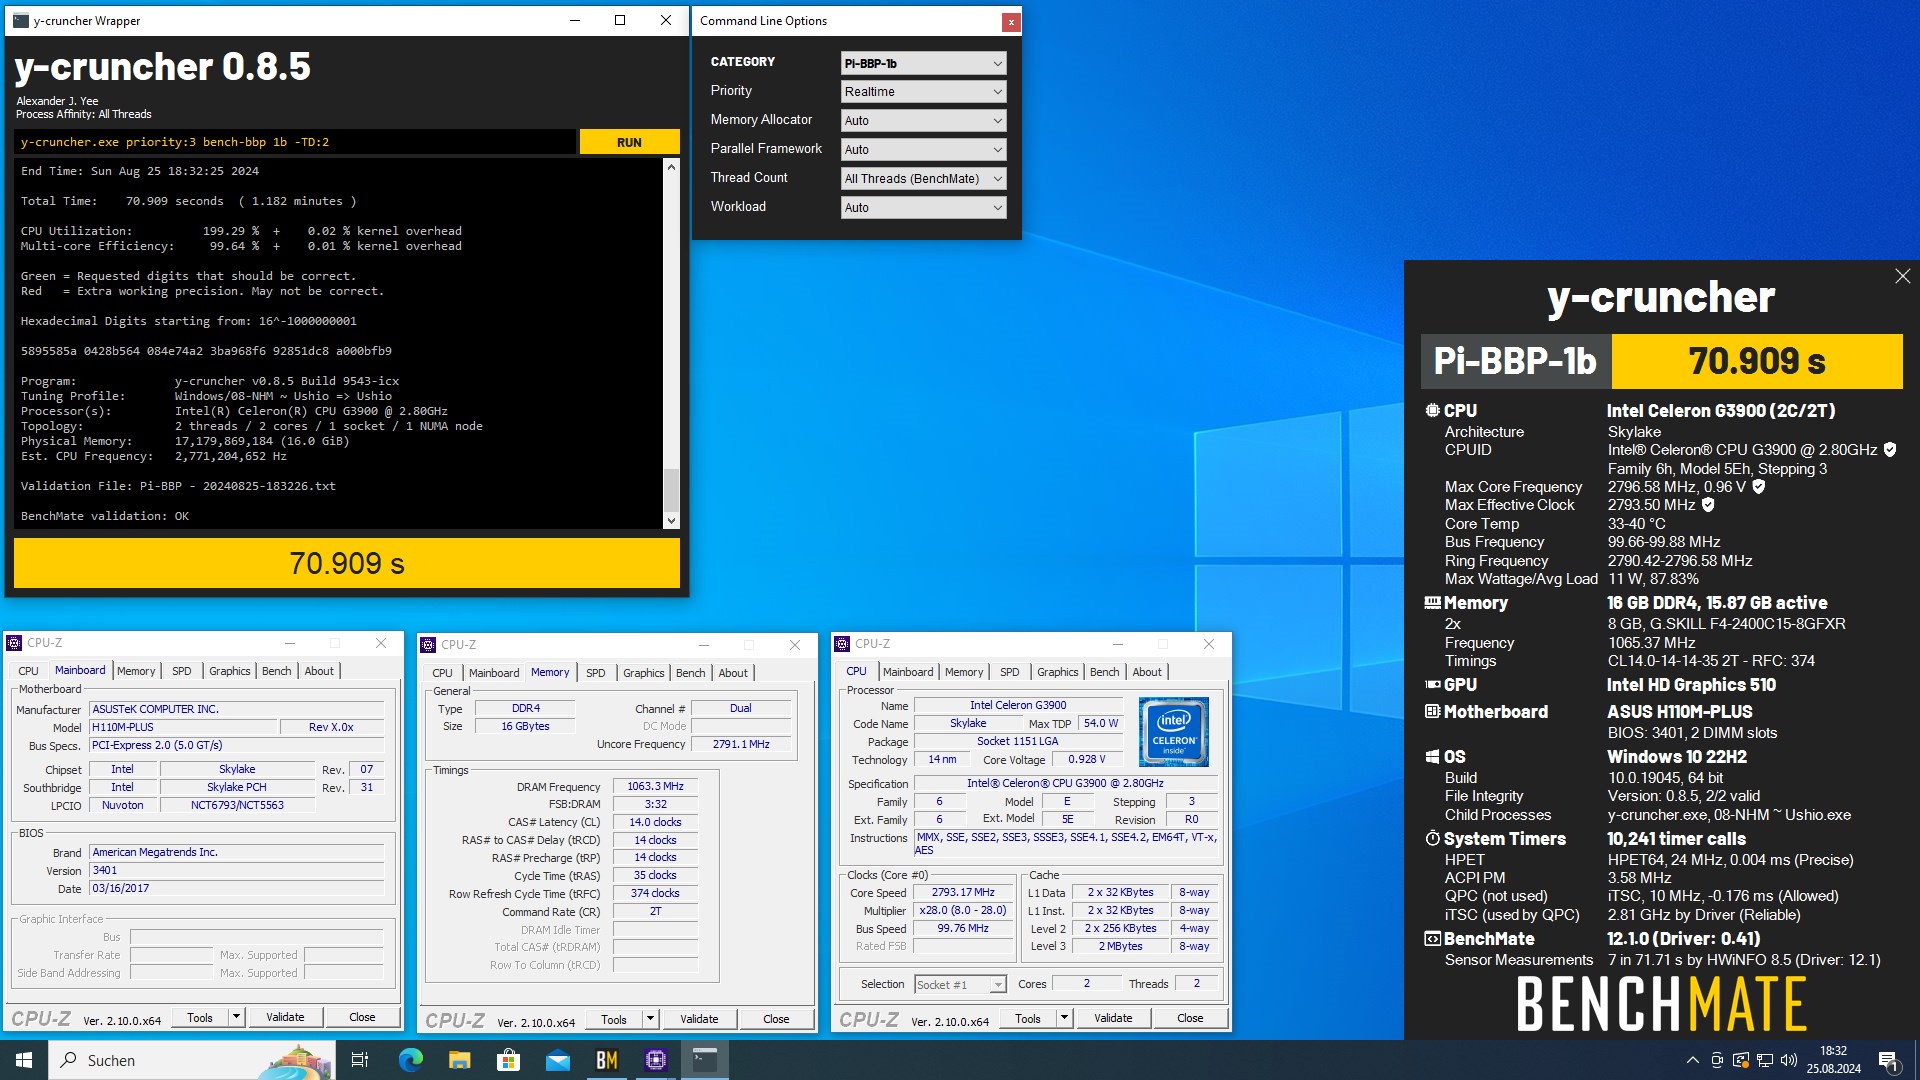Open the Action Center notifications
Viewport: 1920px width, 1080px height.
(1889, 1060)
